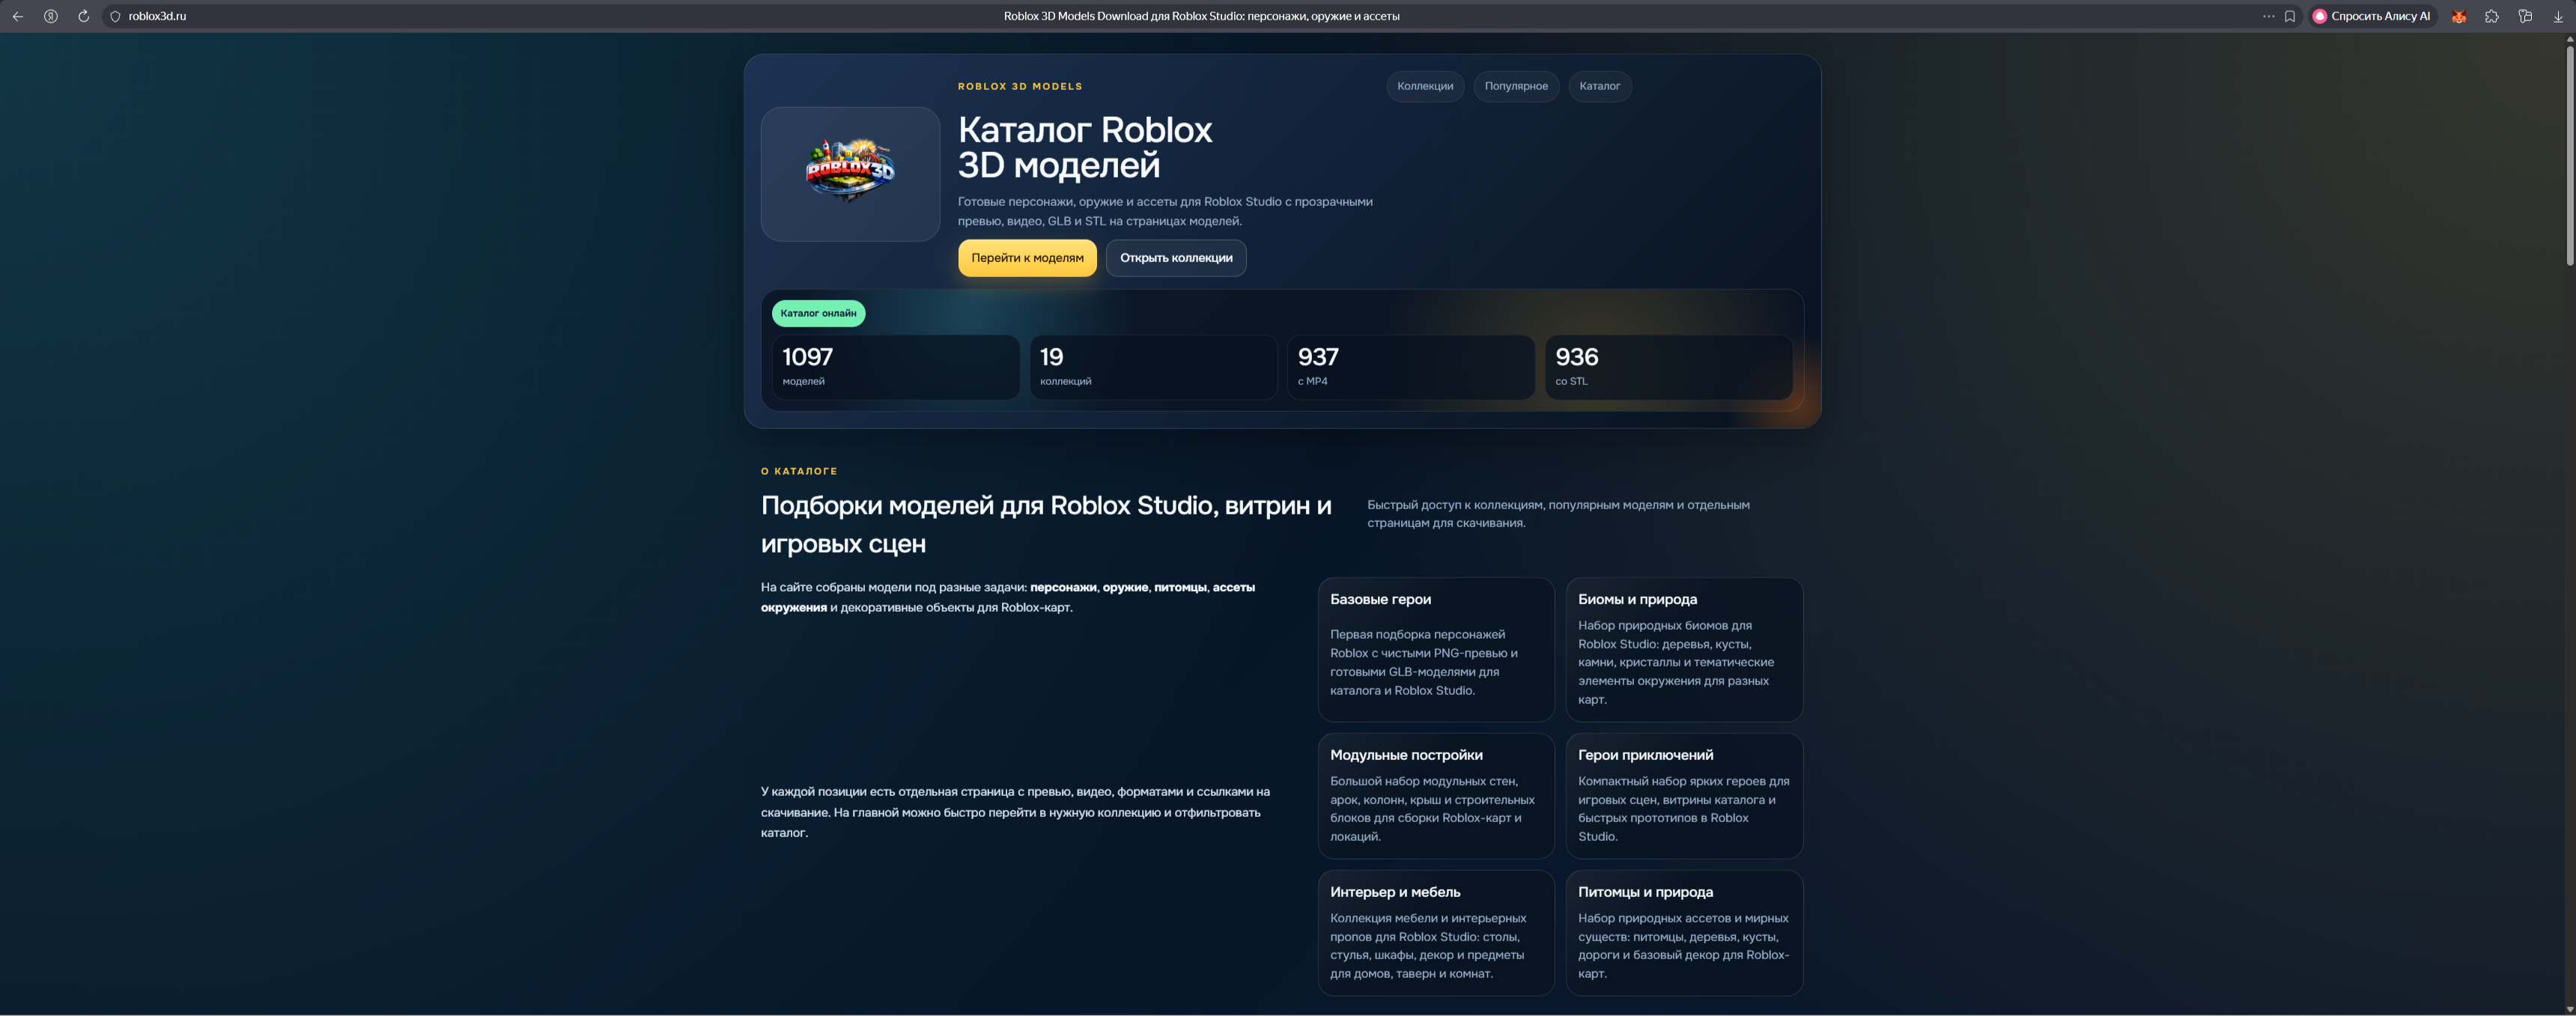Screen dimensions: 2576x1016
Task: Open the Популярное nav item
Action: [1516, 86]
